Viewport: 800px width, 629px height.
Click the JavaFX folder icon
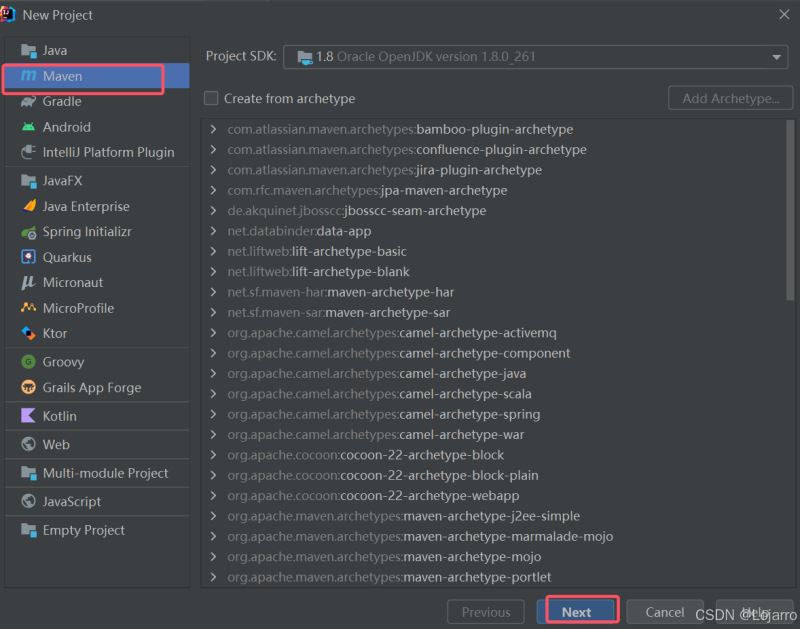(x=29, y=181)
